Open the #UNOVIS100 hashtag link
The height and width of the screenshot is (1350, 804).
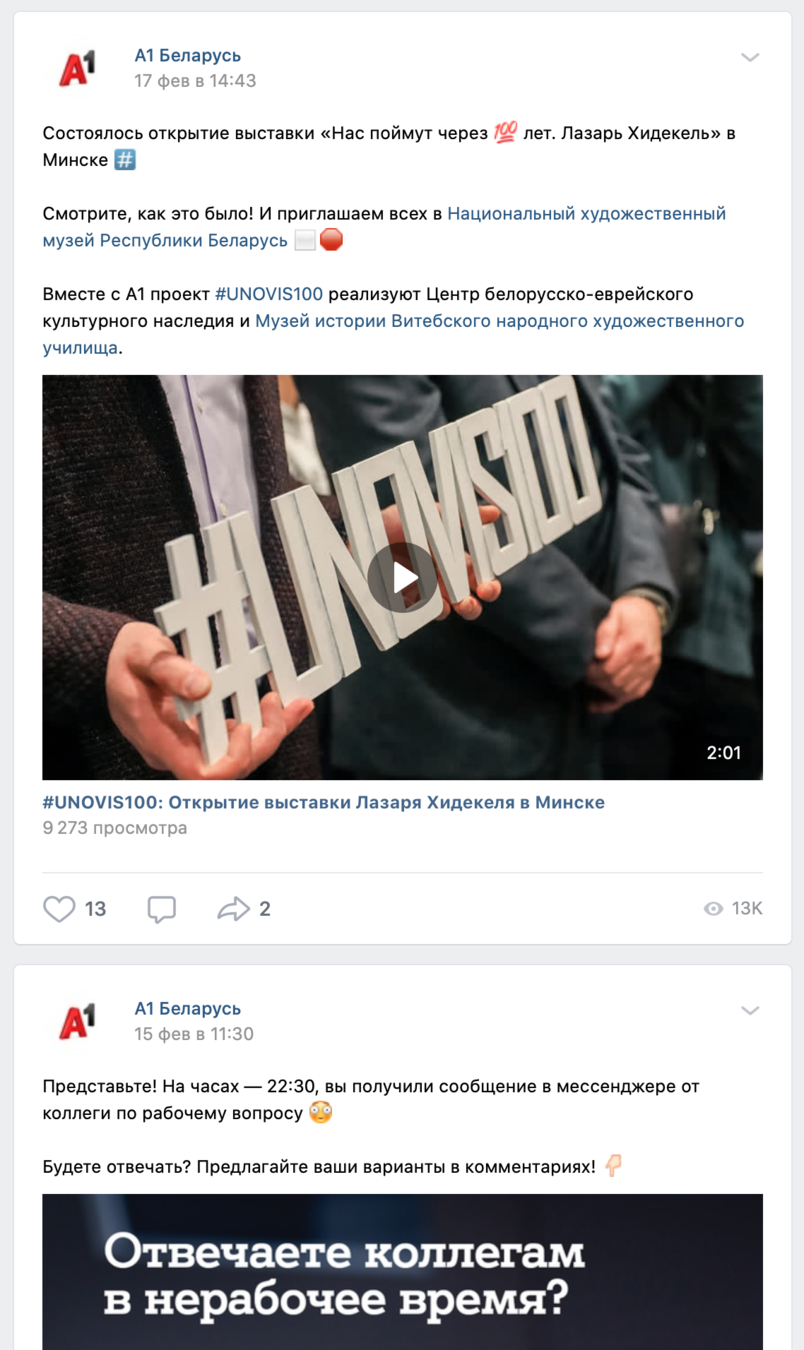[x=269, y=294]
